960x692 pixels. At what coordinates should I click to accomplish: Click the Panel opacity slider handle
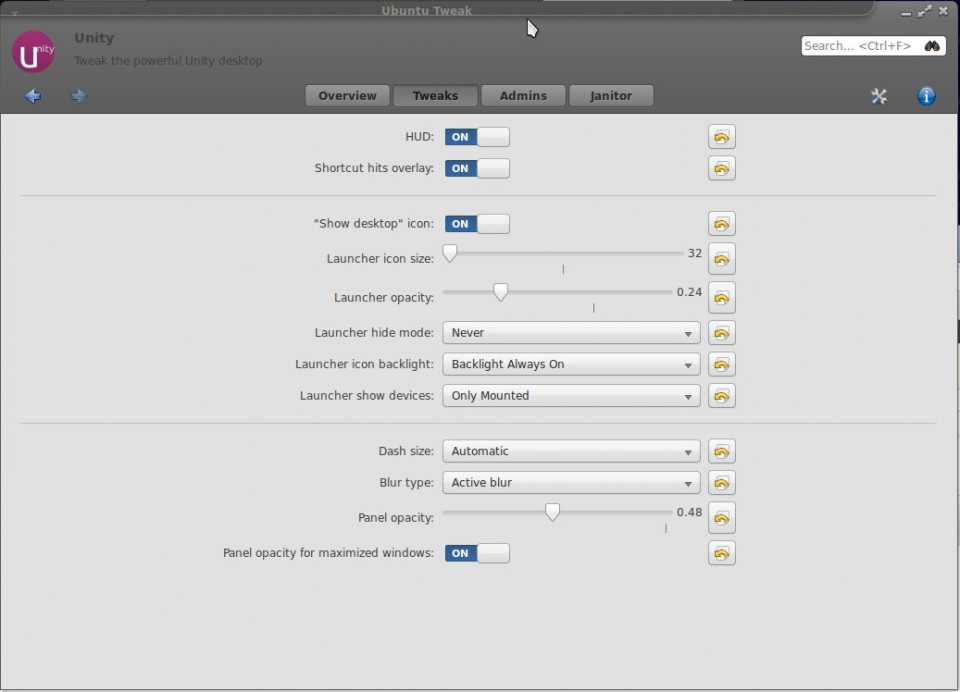pyautogui.click(x=552, y=513)
